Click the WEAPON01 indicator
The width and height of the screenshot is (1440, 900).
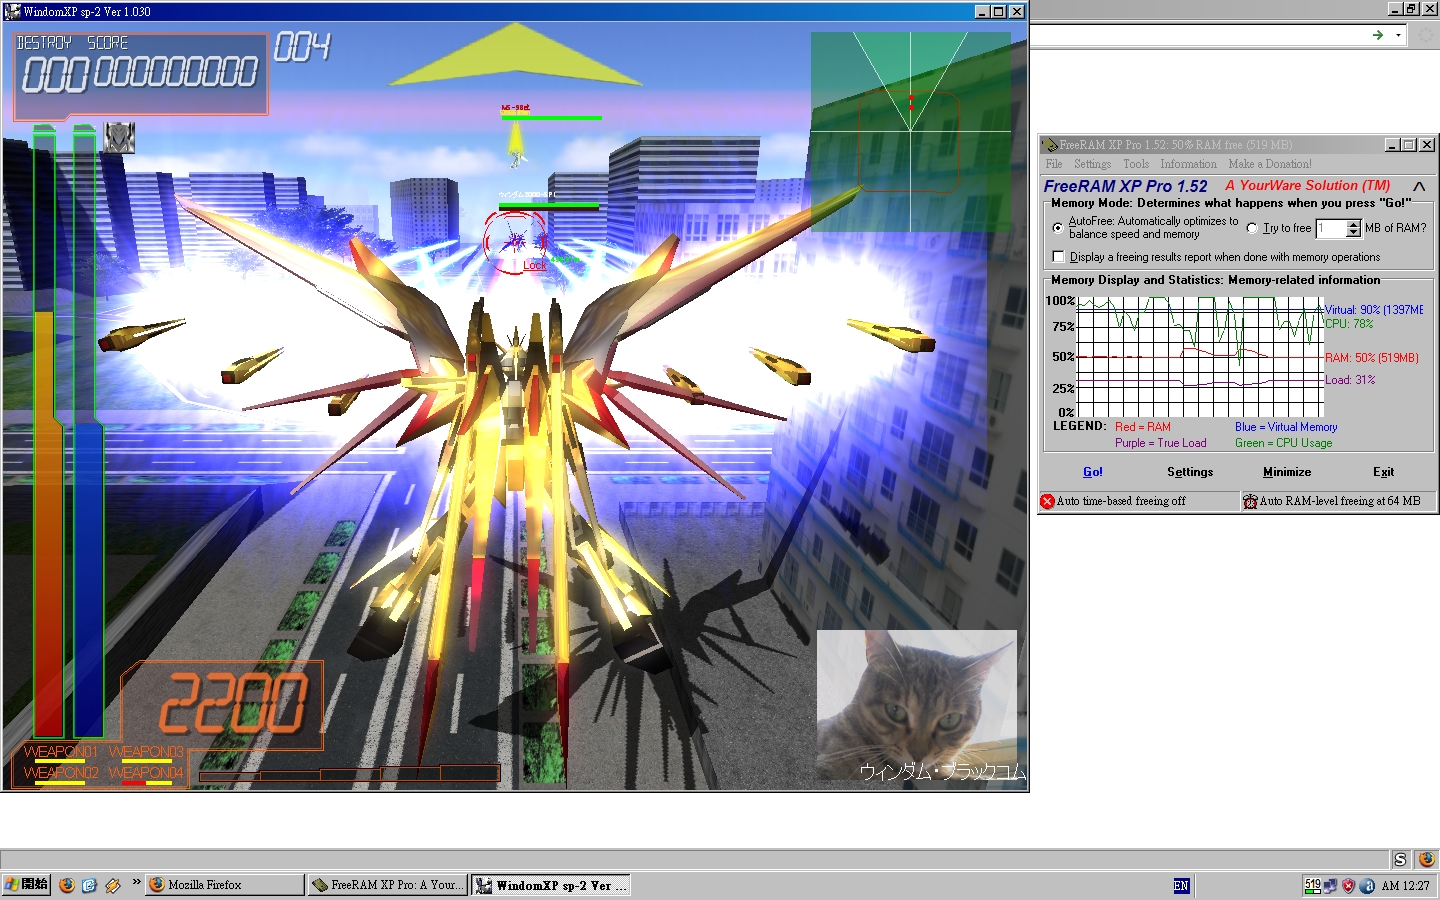pyautogui.click(x=60, y=752)
